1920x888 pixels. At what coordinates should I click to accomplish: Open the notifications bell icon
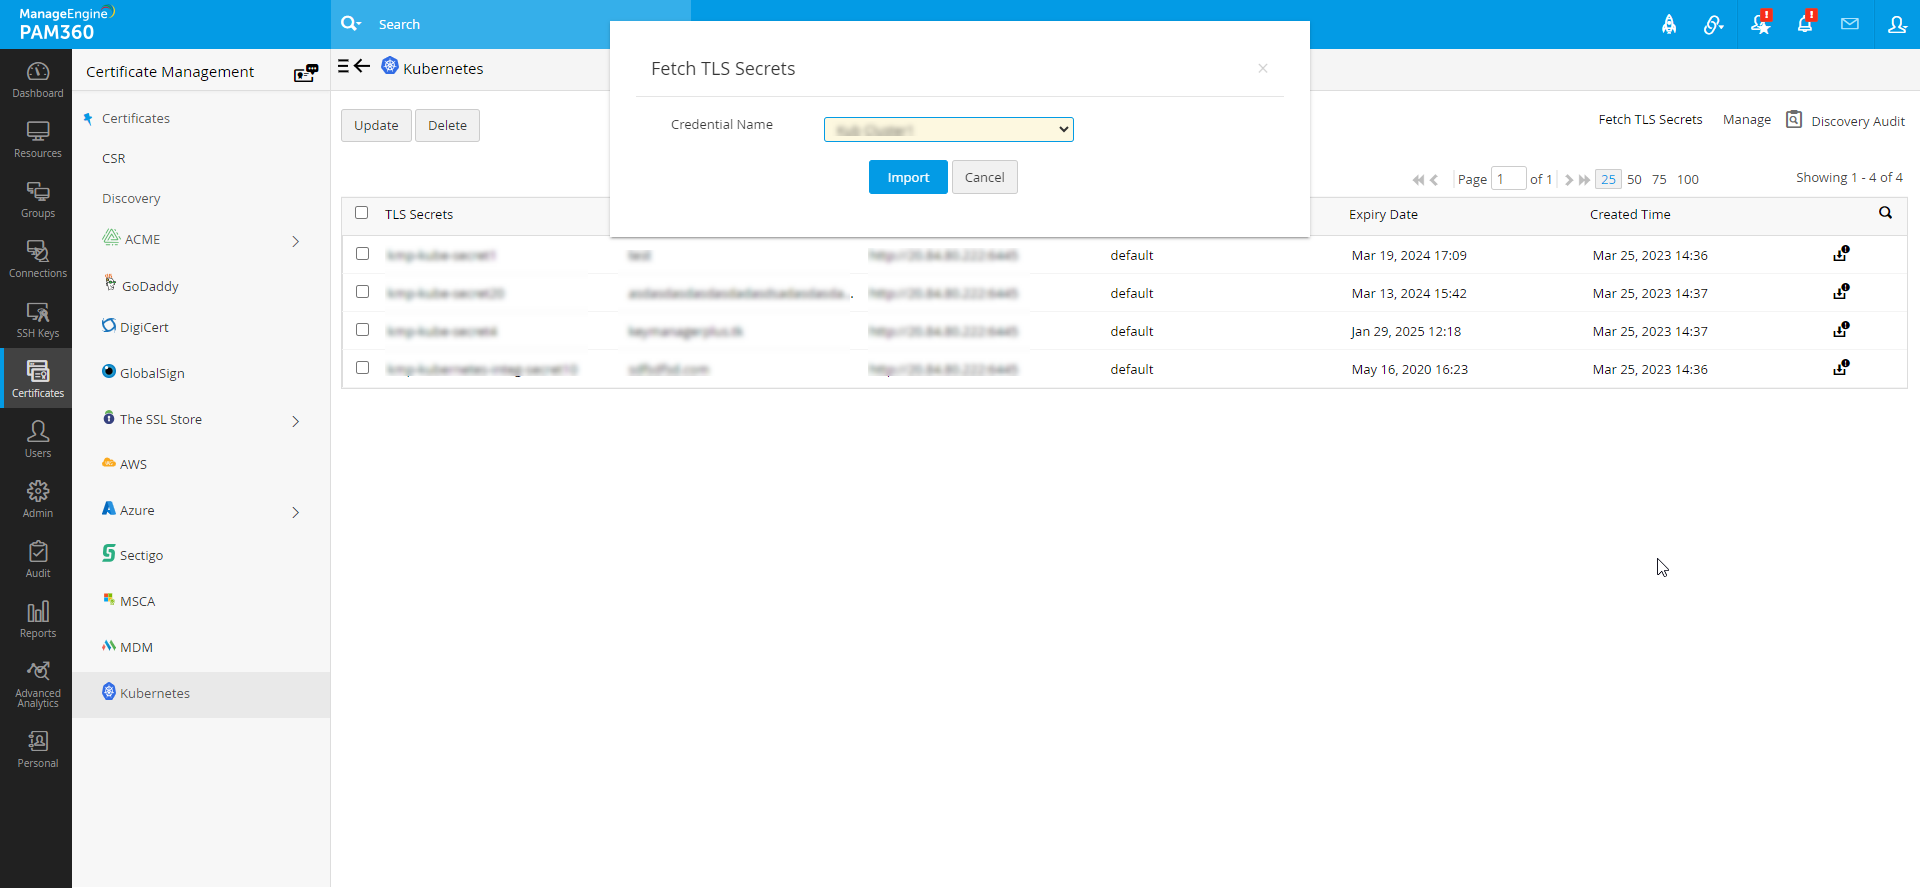click(1805, 24)
